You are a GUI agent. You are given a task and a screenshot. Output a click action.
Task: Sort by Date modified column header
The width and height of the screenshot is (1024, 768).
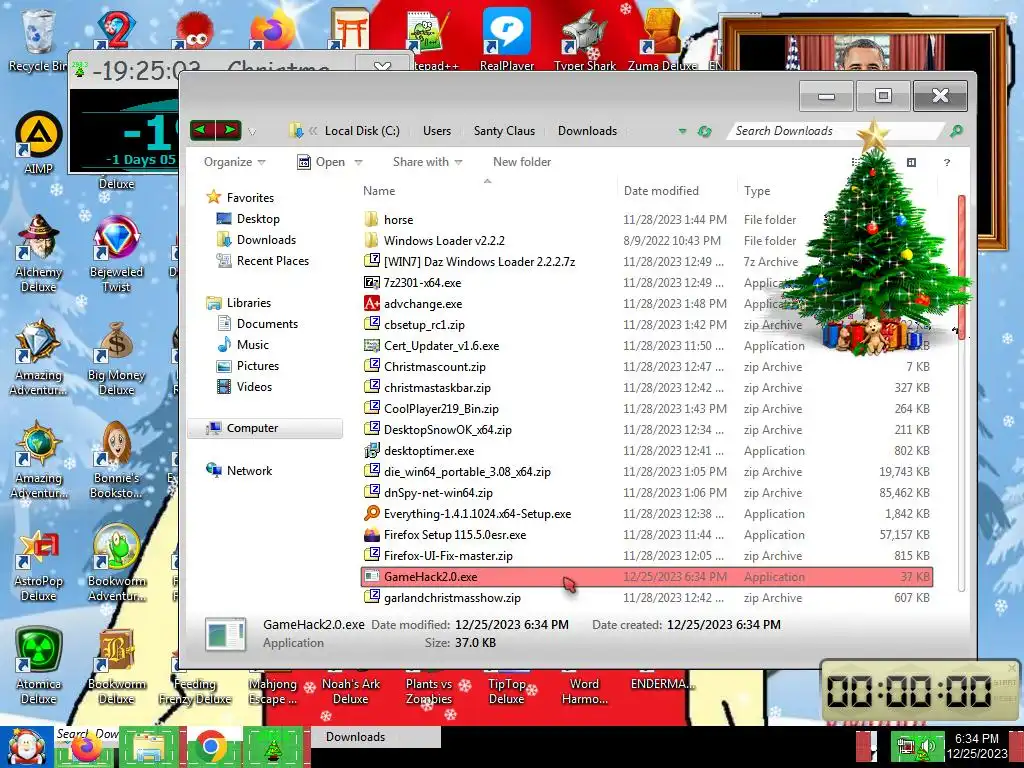point(661,191)
